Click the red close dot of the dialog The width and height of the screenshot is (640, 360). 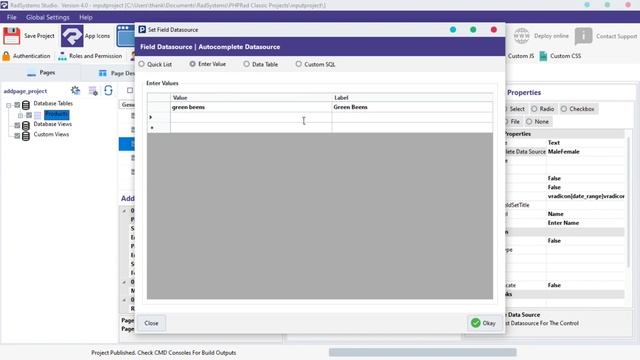click(493, 29)
